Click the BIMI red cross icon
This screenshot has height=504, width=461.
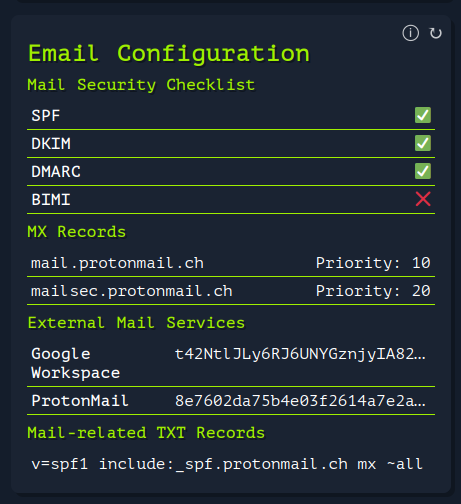tap(423, 199)
